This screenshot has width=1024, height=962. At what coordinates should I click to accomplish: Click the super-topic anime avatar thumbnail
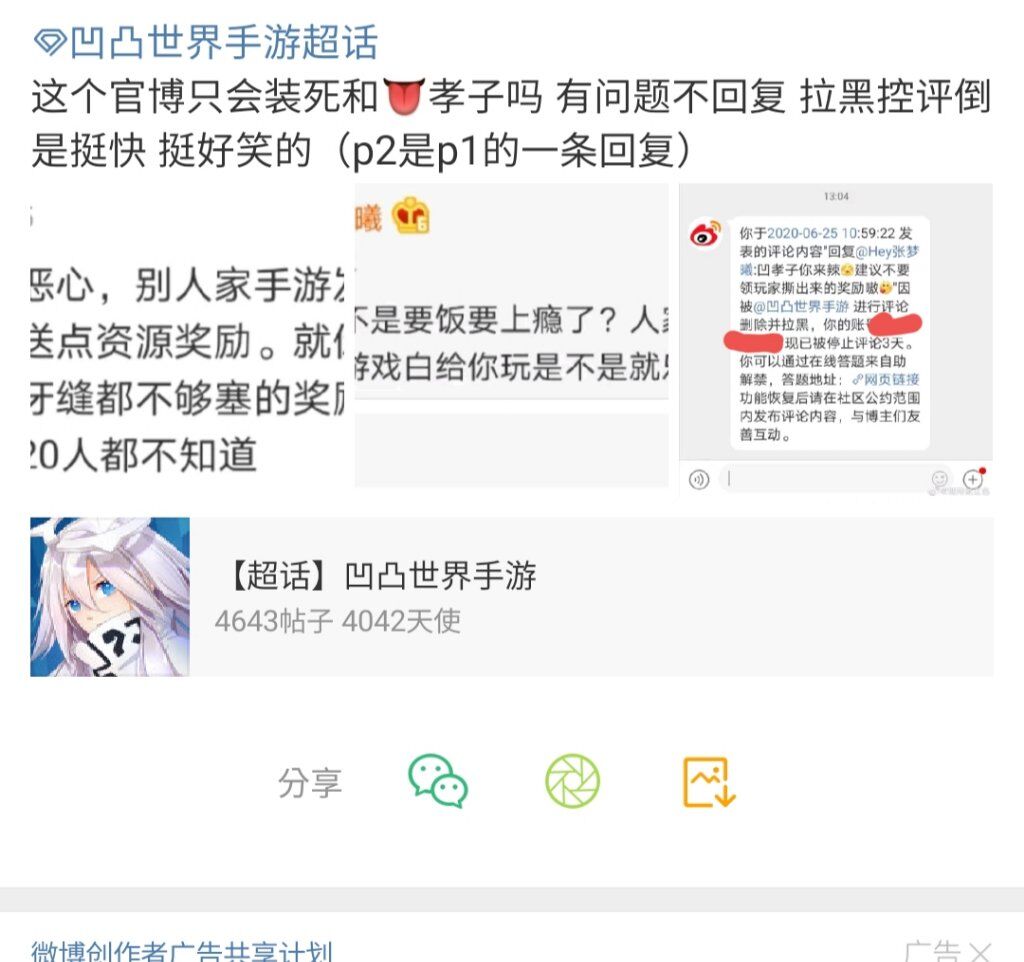tap(110, 597)
